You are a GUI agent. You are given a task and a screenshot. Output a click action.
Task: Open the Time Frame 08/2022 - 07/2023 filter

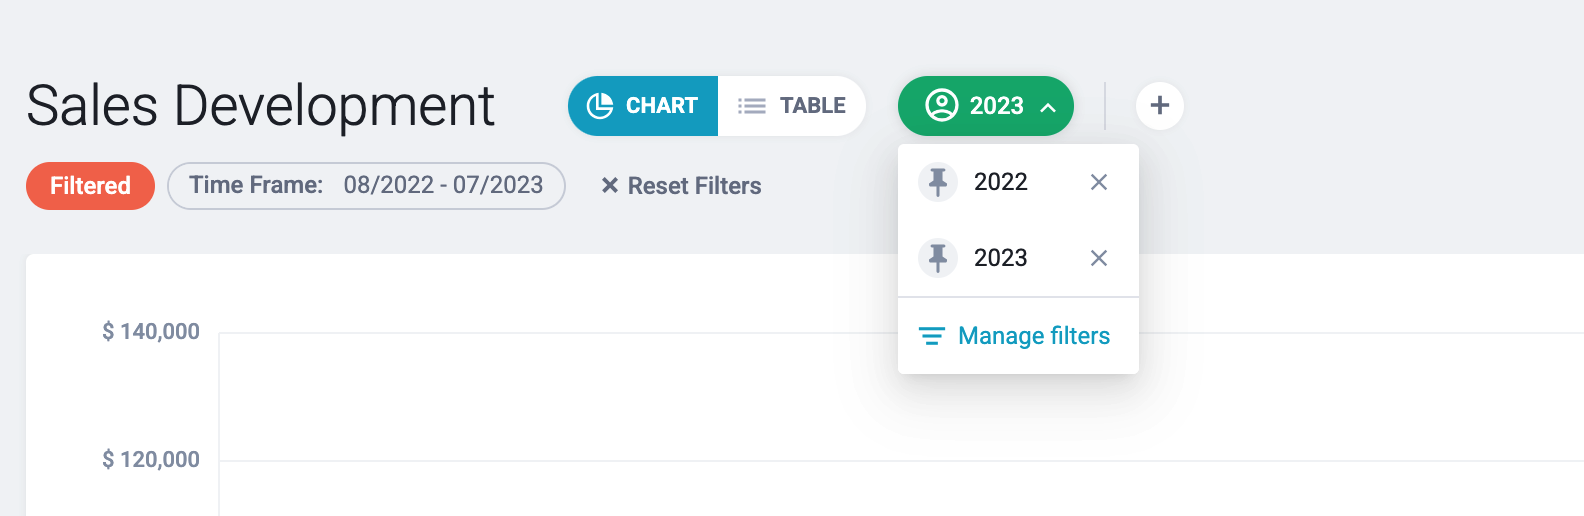[366, 186]
